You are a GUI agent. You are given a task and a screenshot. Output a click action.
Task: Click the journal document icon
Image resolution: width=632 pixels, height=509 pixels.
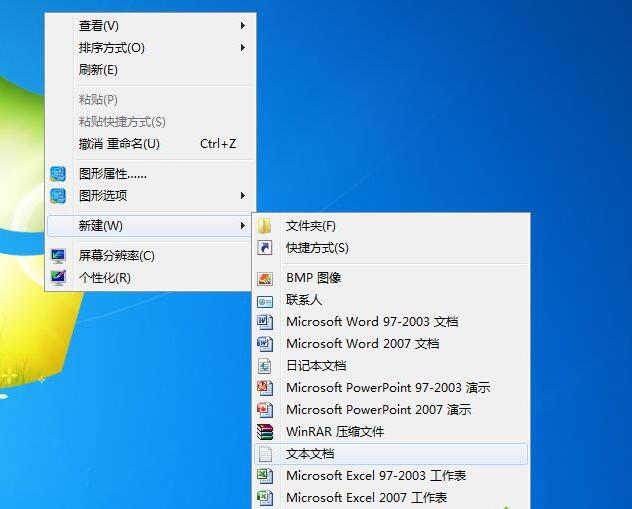[265, 366]
